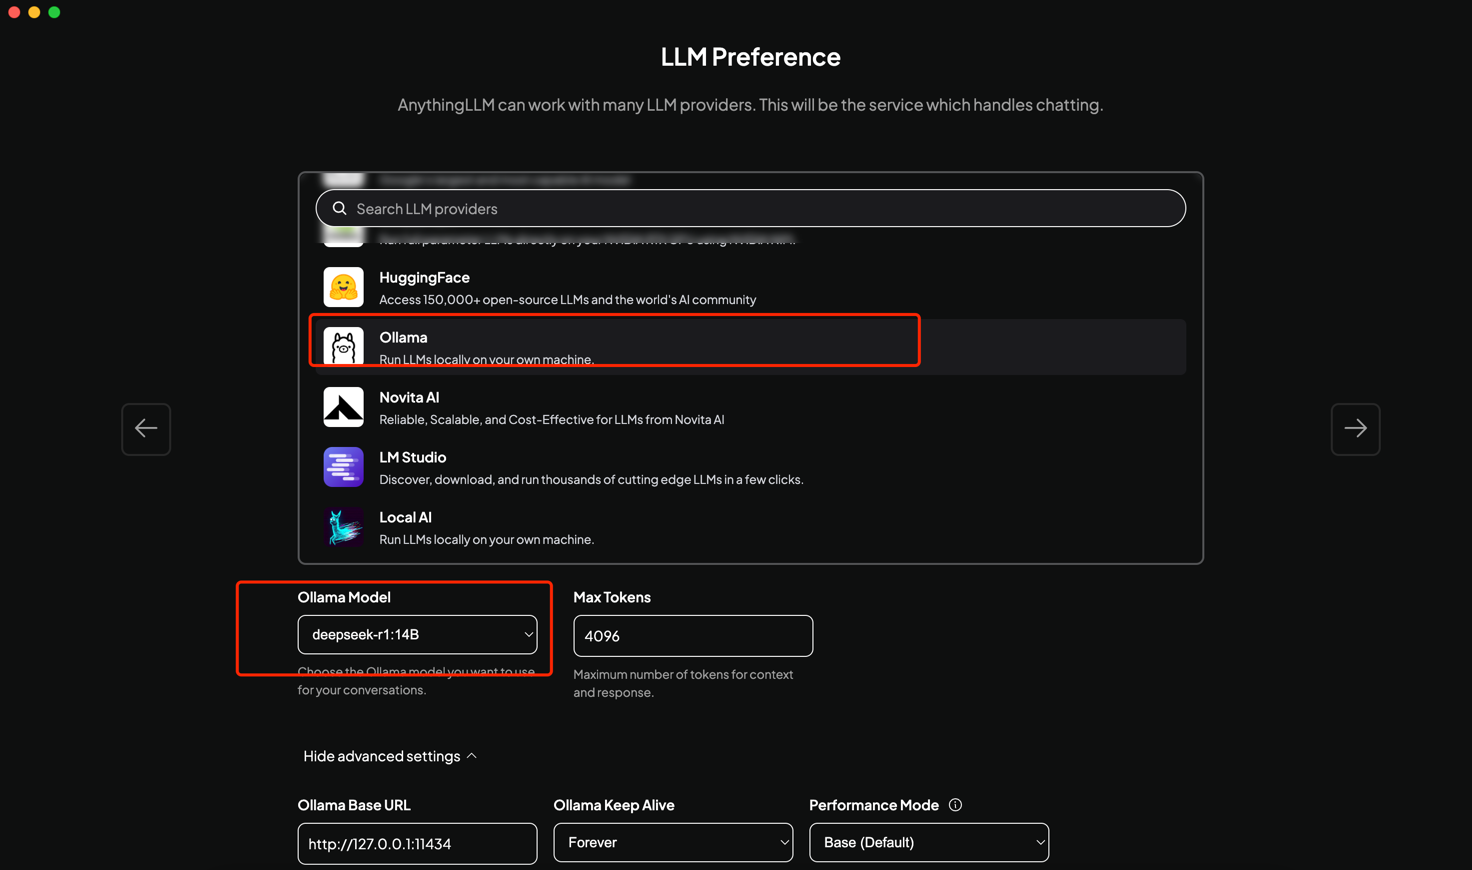
Task: Click the Novita AI logo icon
Action: click(343, 407)
